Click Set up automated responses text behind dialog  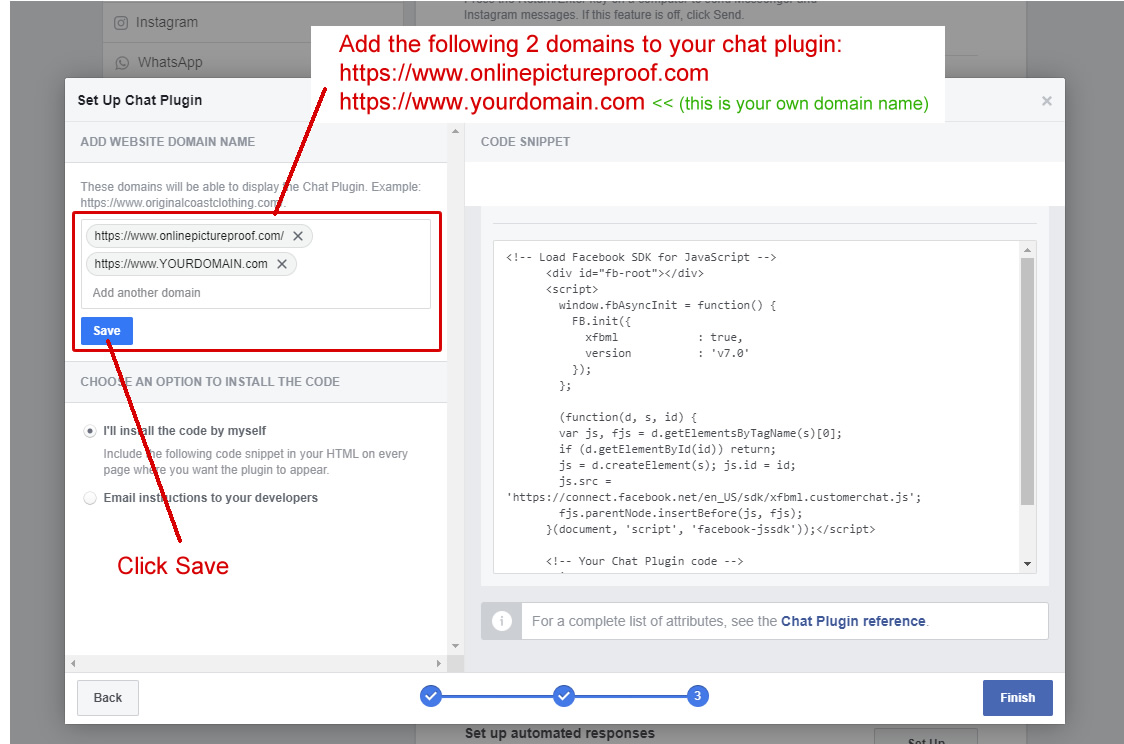(x=560, y=733)
